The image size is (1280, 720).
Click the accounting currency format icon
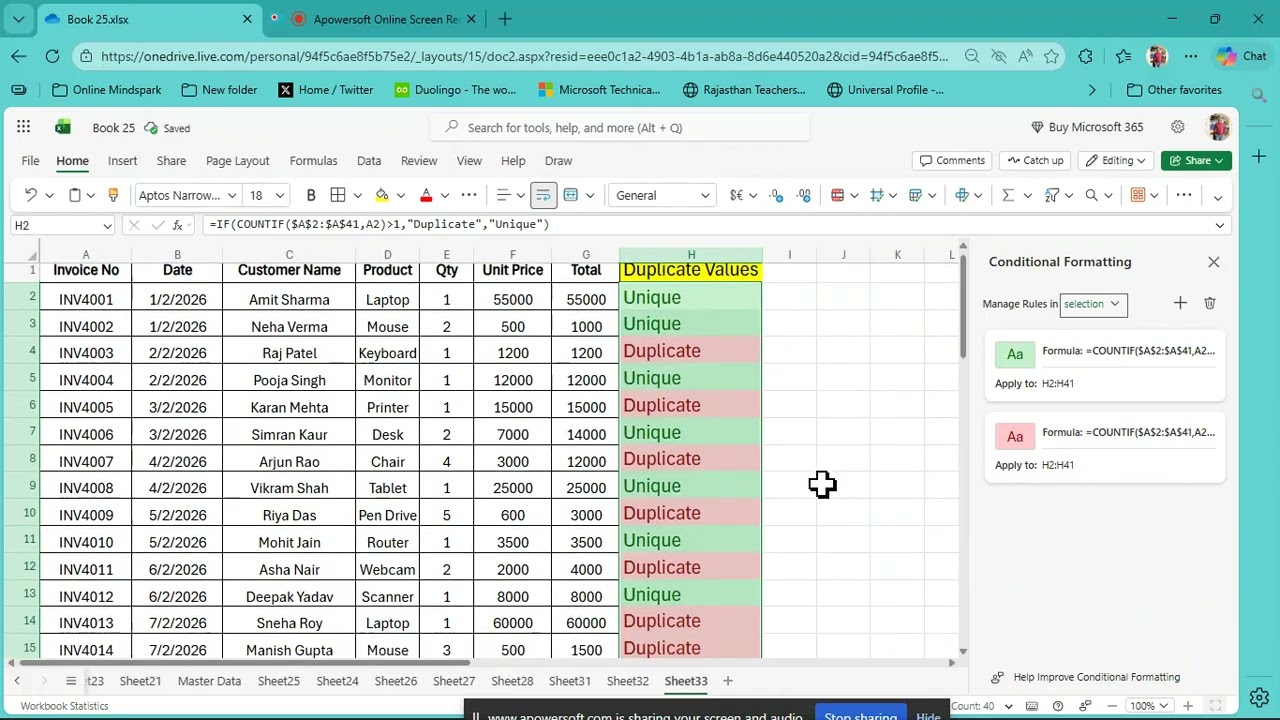(736, 195)
